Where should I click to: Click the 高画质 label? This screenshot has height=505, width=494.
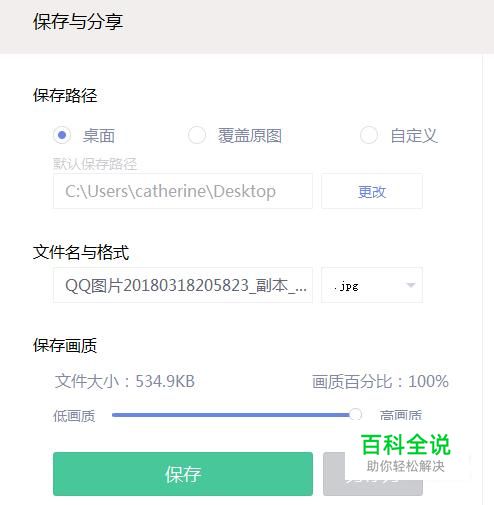[x=401, y=415]
